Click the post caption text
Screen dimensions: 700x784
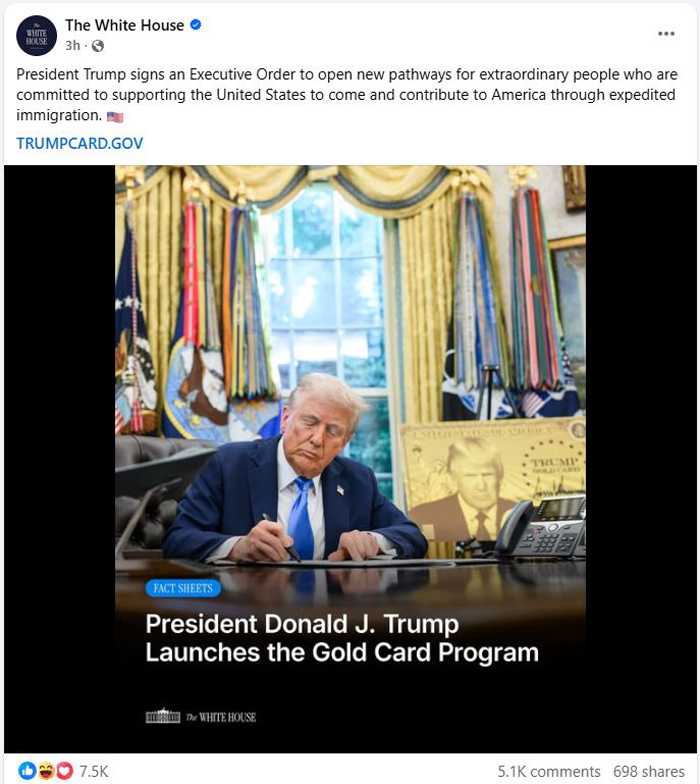pos(346,95)
